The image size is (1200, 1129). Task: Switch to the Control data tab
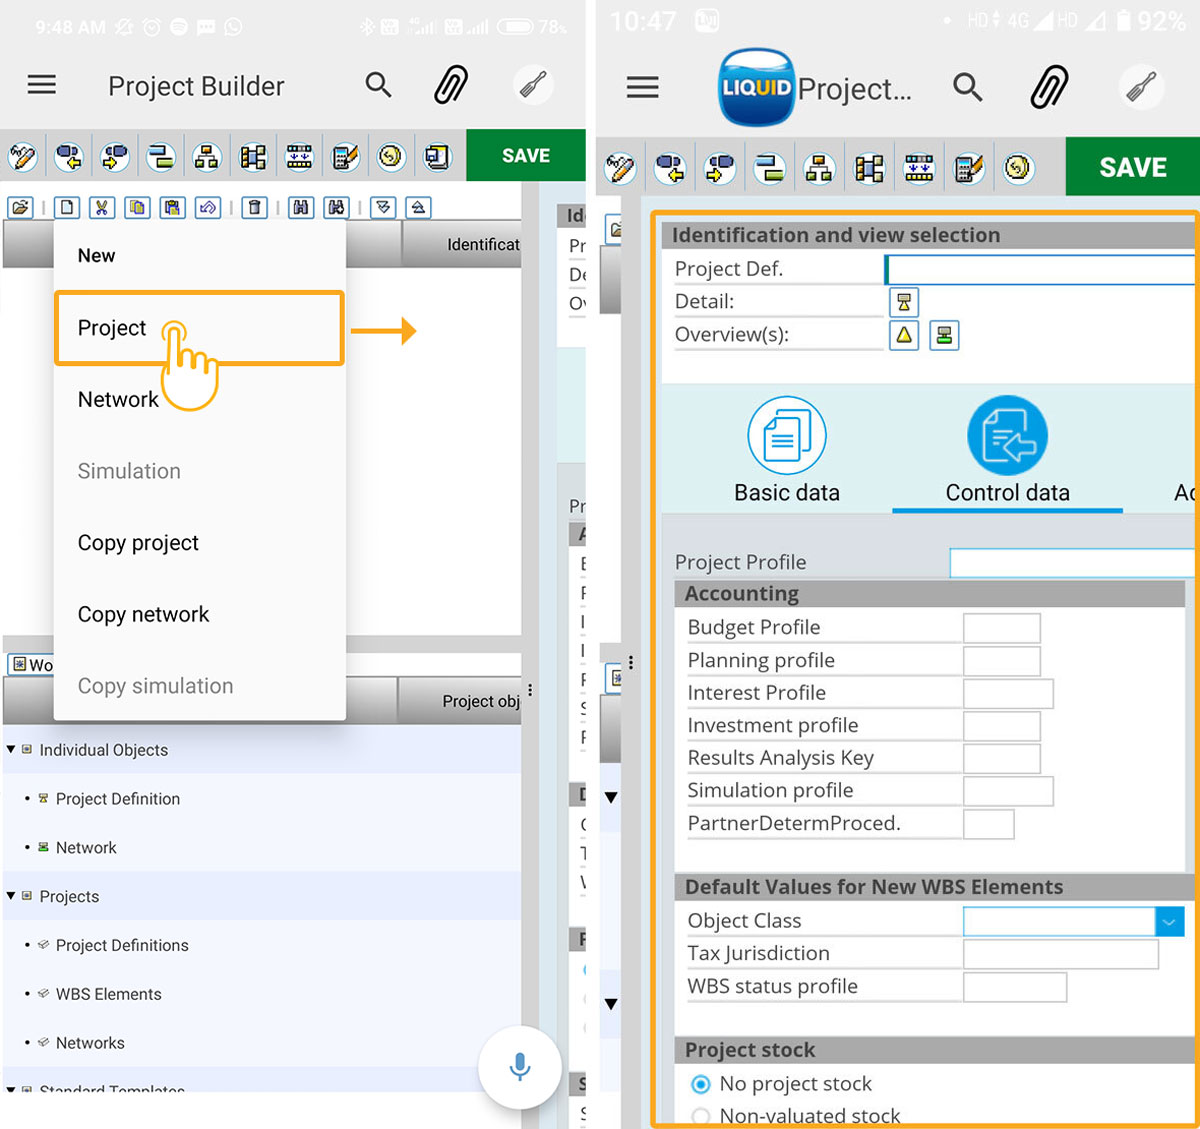pos(1007,450)
